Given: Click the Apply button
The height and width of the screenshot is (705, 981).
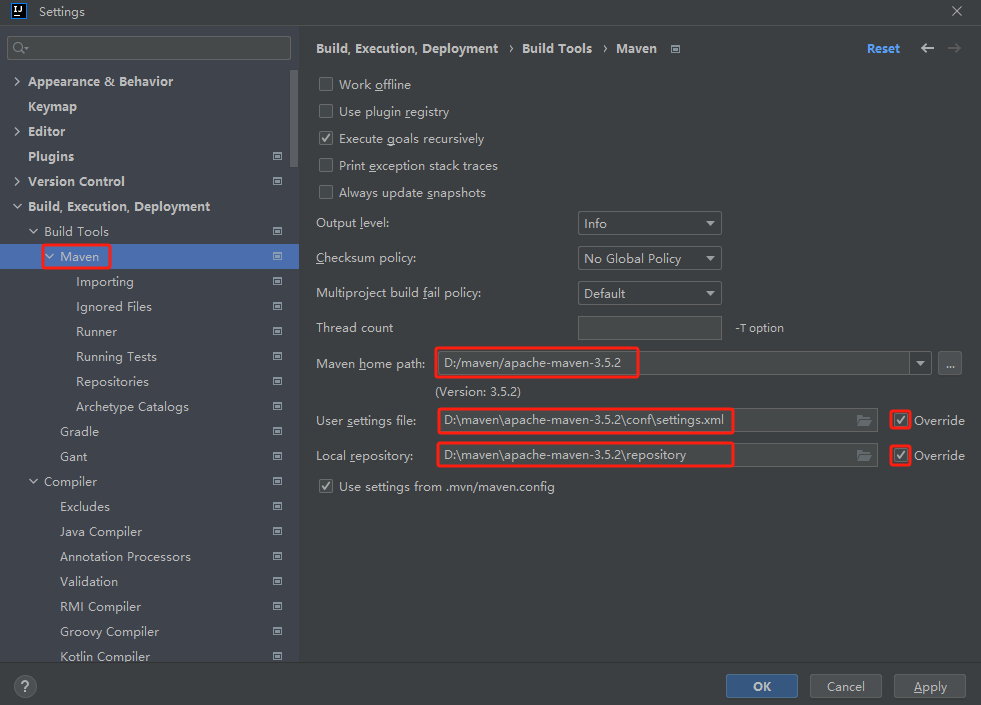Looking at the screenshot, I should [930, 686].
